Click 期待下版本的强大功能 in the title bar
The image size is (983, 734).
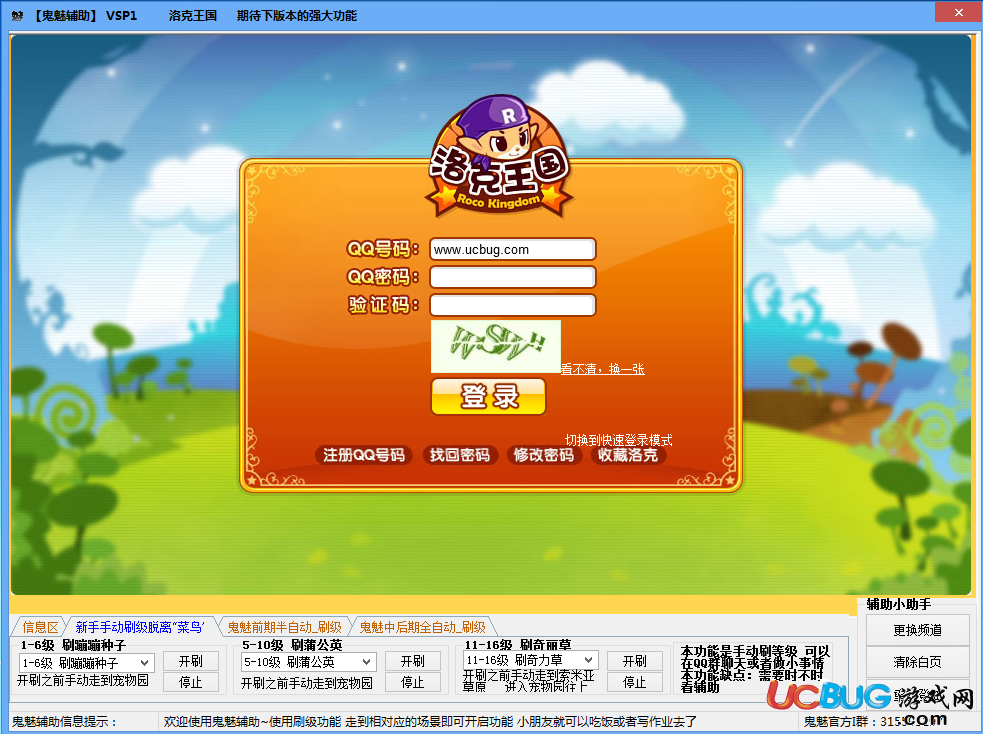tap(297, 16)
